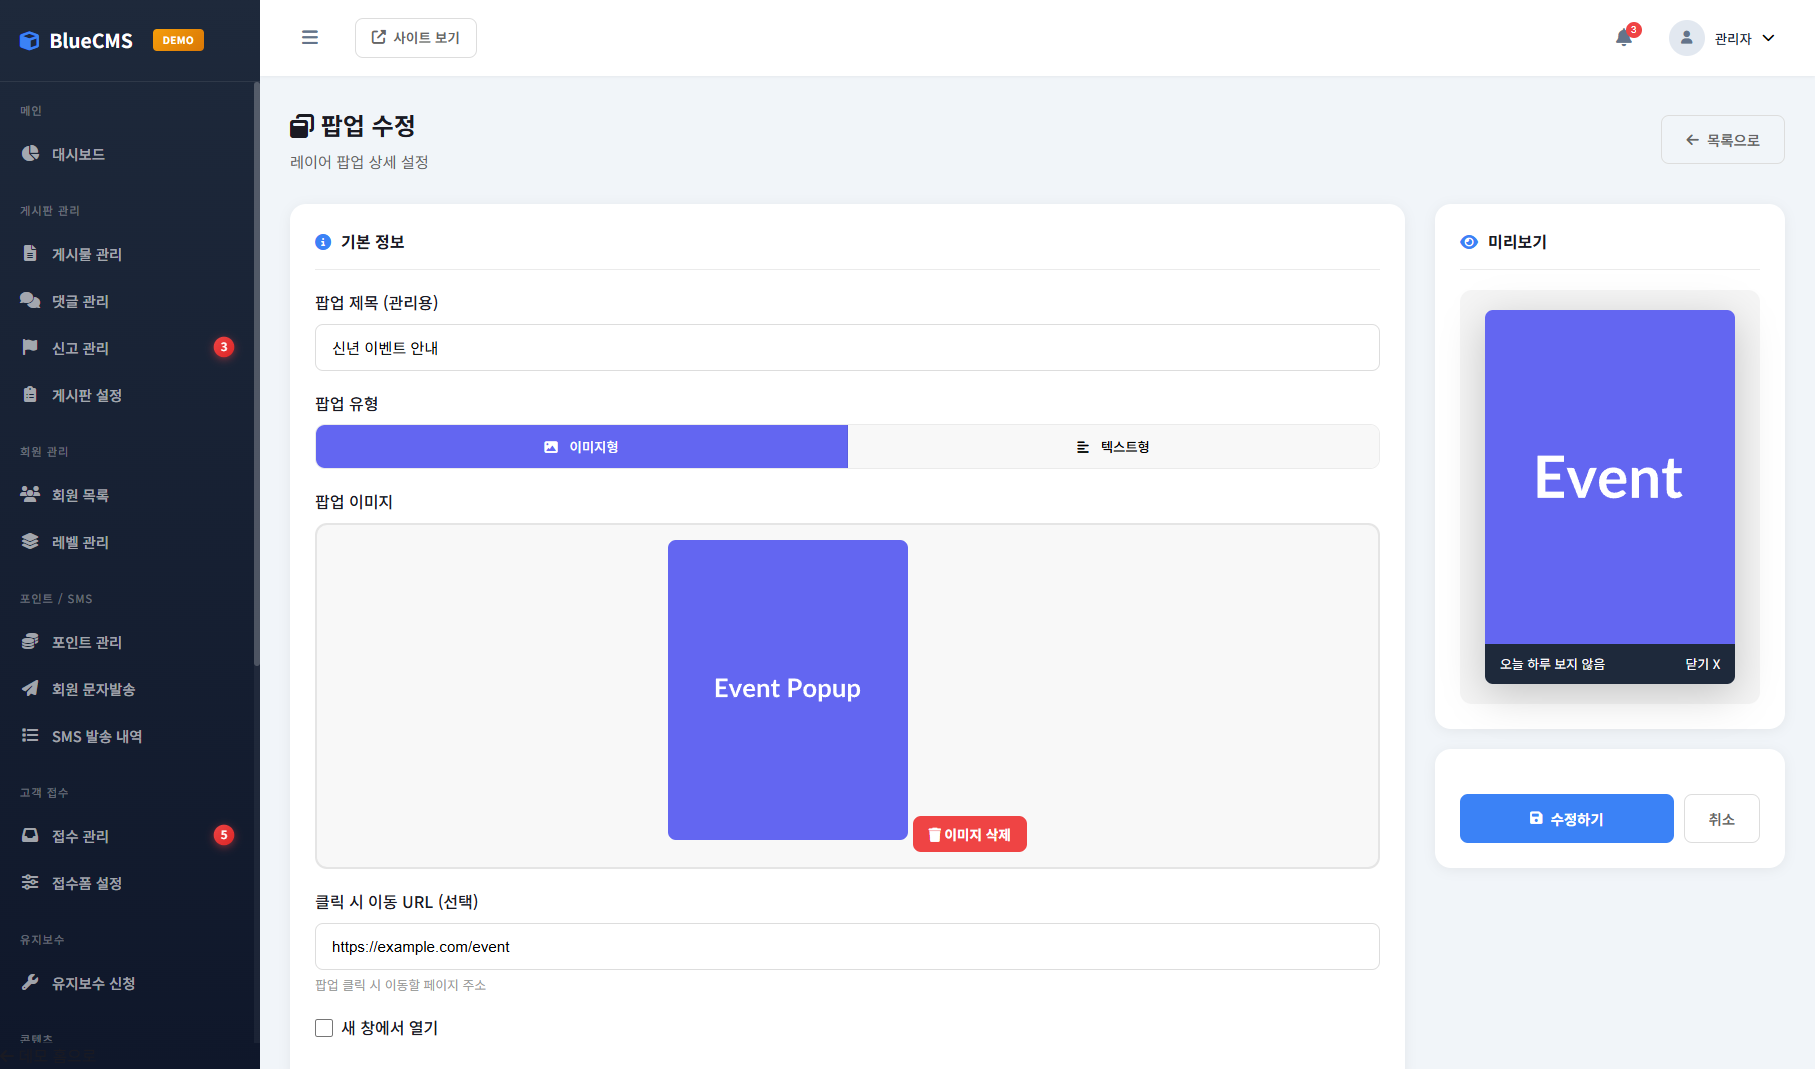Switch popup type to 텍스트형
The height and width of the screenshot is (1069, 1815).
point(1113,447)
